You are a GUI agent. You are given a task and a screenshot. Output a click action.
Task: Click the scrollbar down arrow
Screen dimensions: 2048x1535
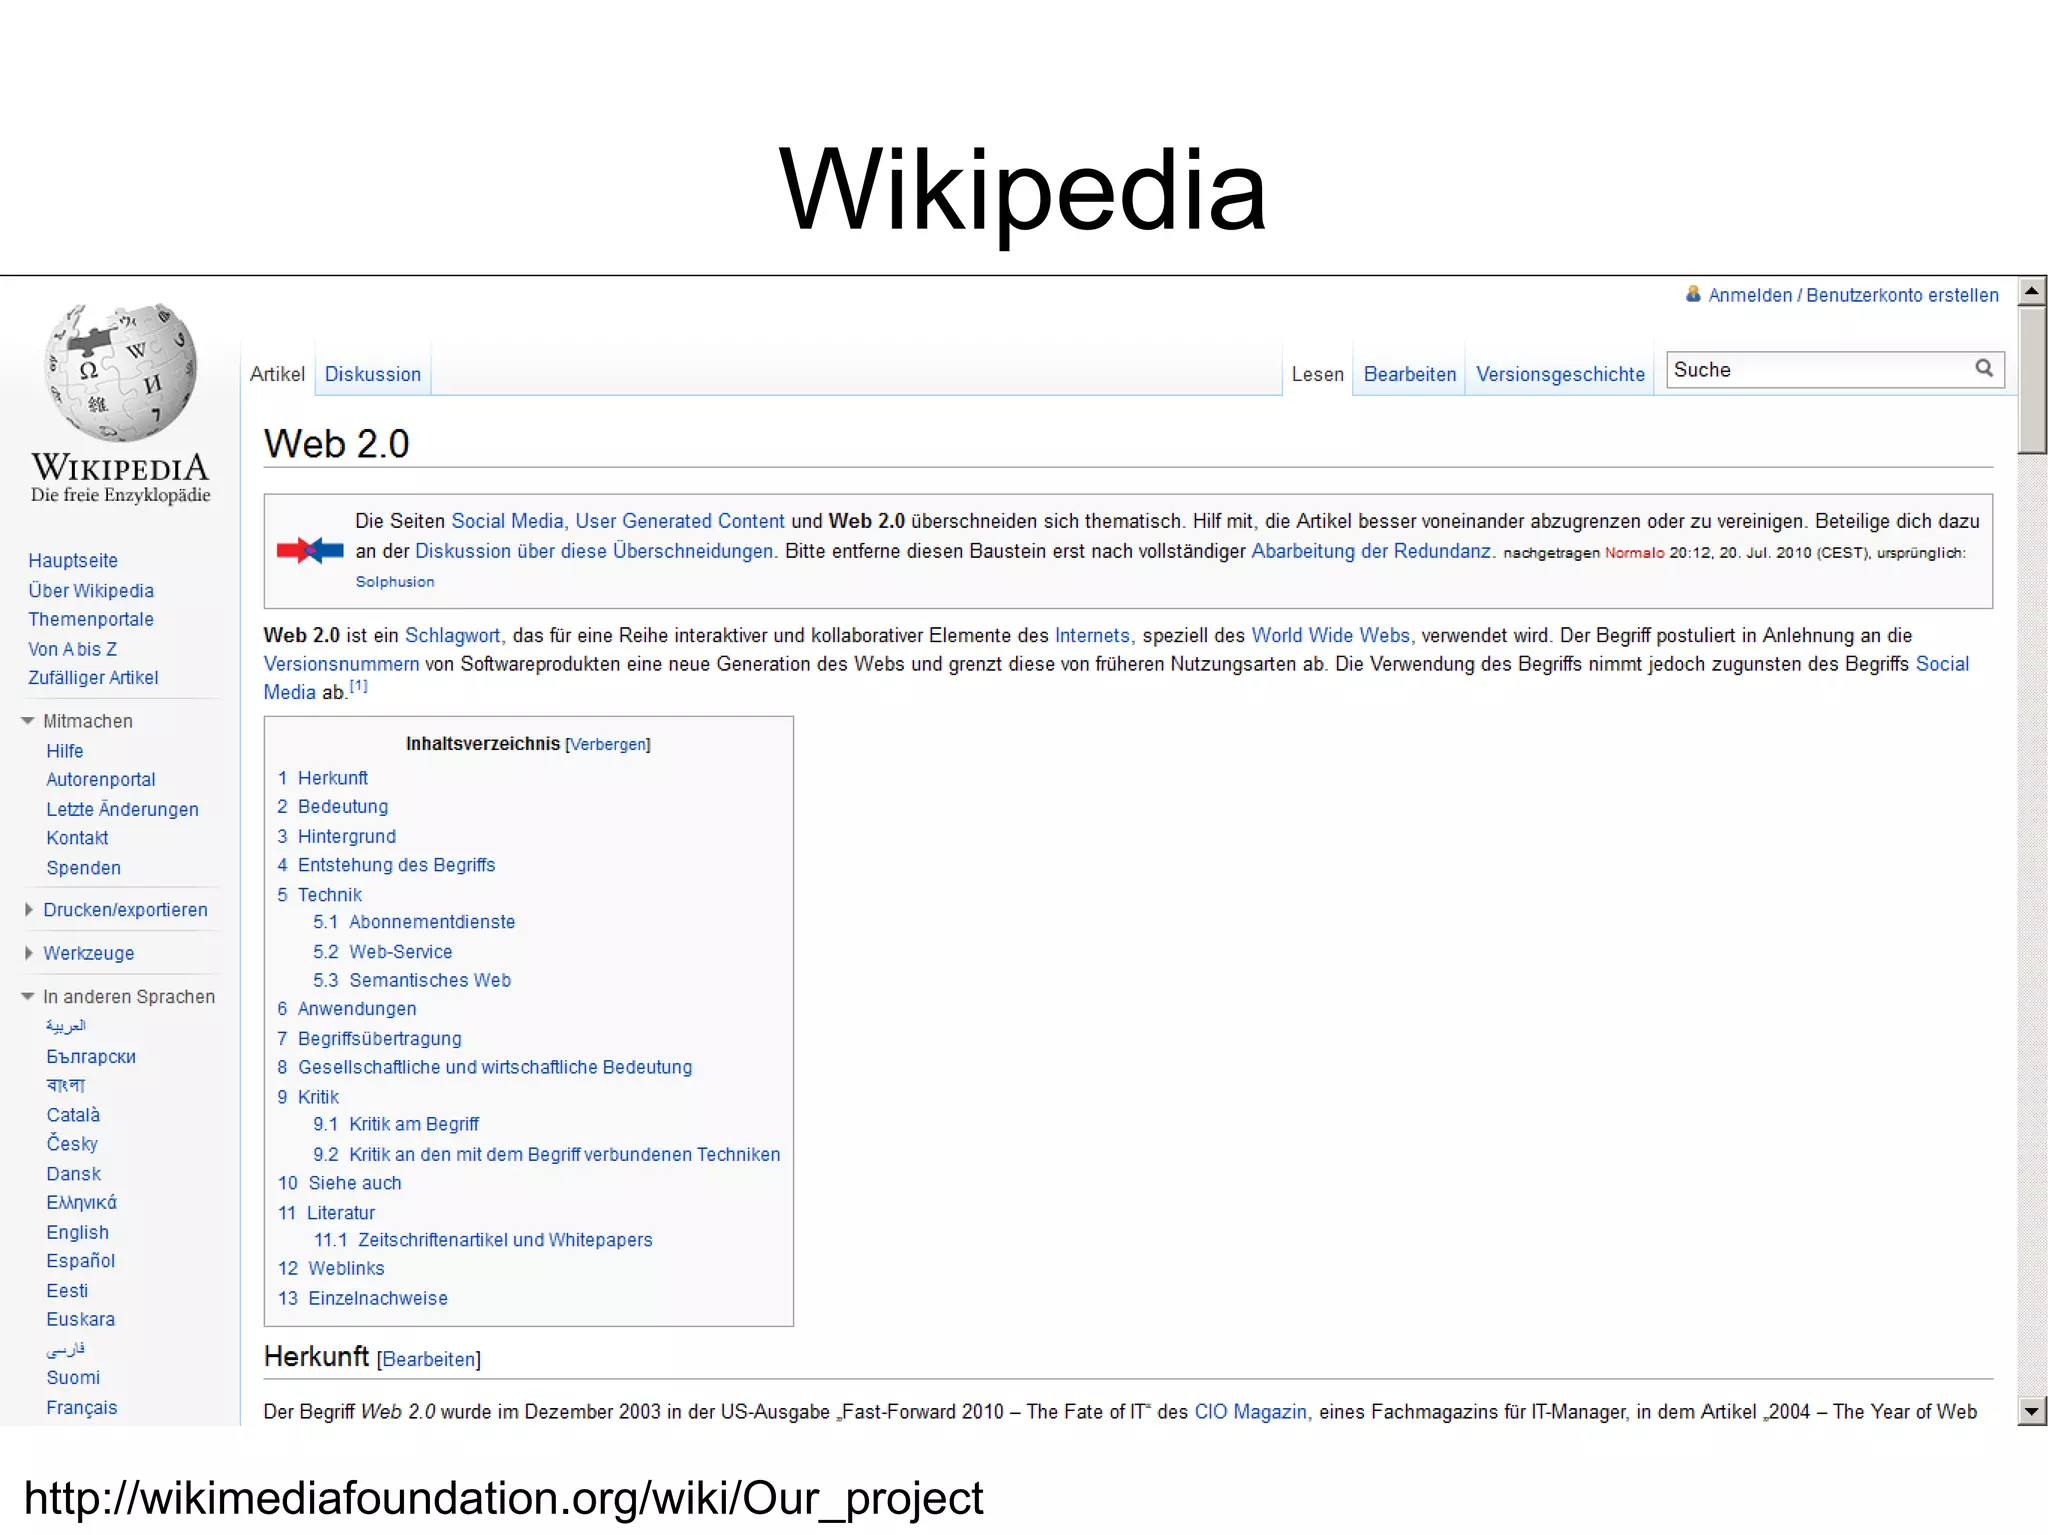[2031, 1411]
